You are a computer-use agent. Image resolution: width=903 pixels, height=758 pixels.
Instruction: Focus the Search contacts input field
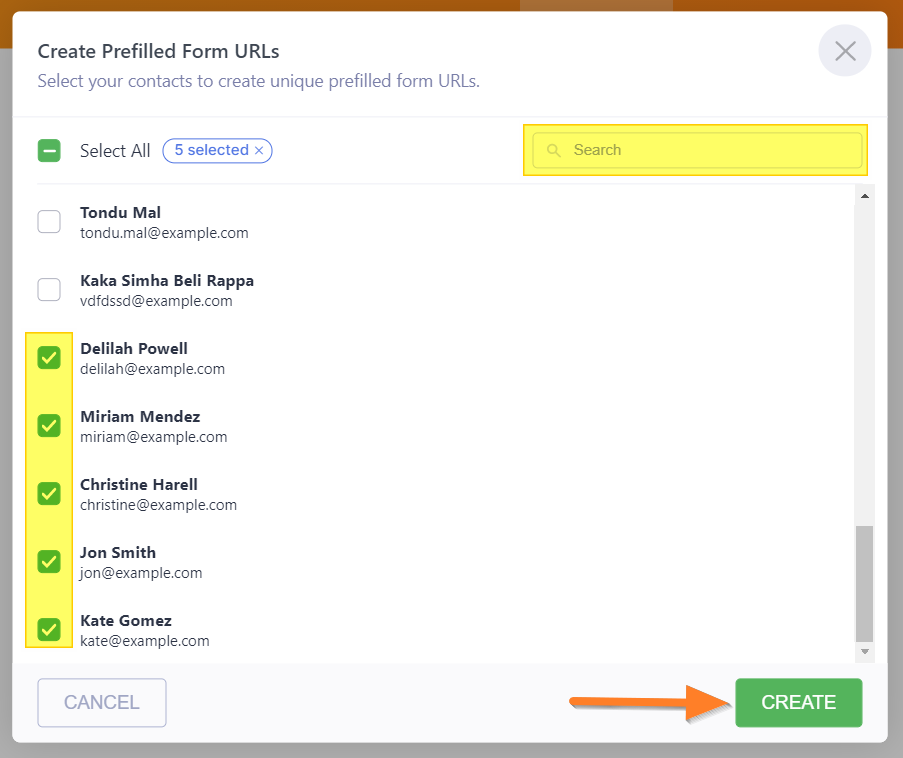point(697,150)
